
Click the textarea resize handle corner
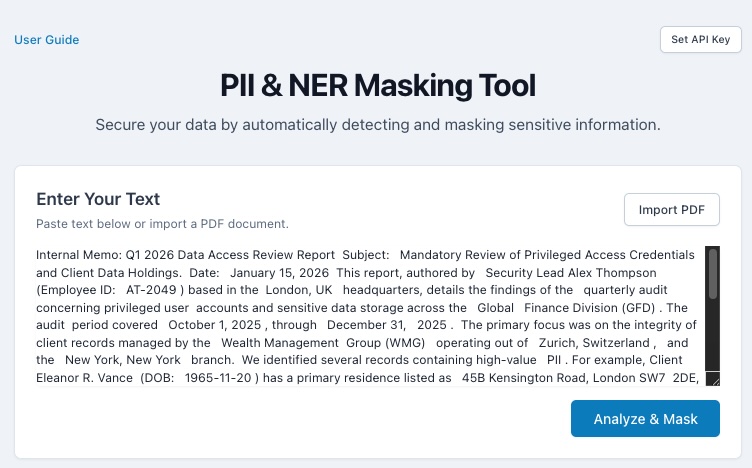point(715,381)
